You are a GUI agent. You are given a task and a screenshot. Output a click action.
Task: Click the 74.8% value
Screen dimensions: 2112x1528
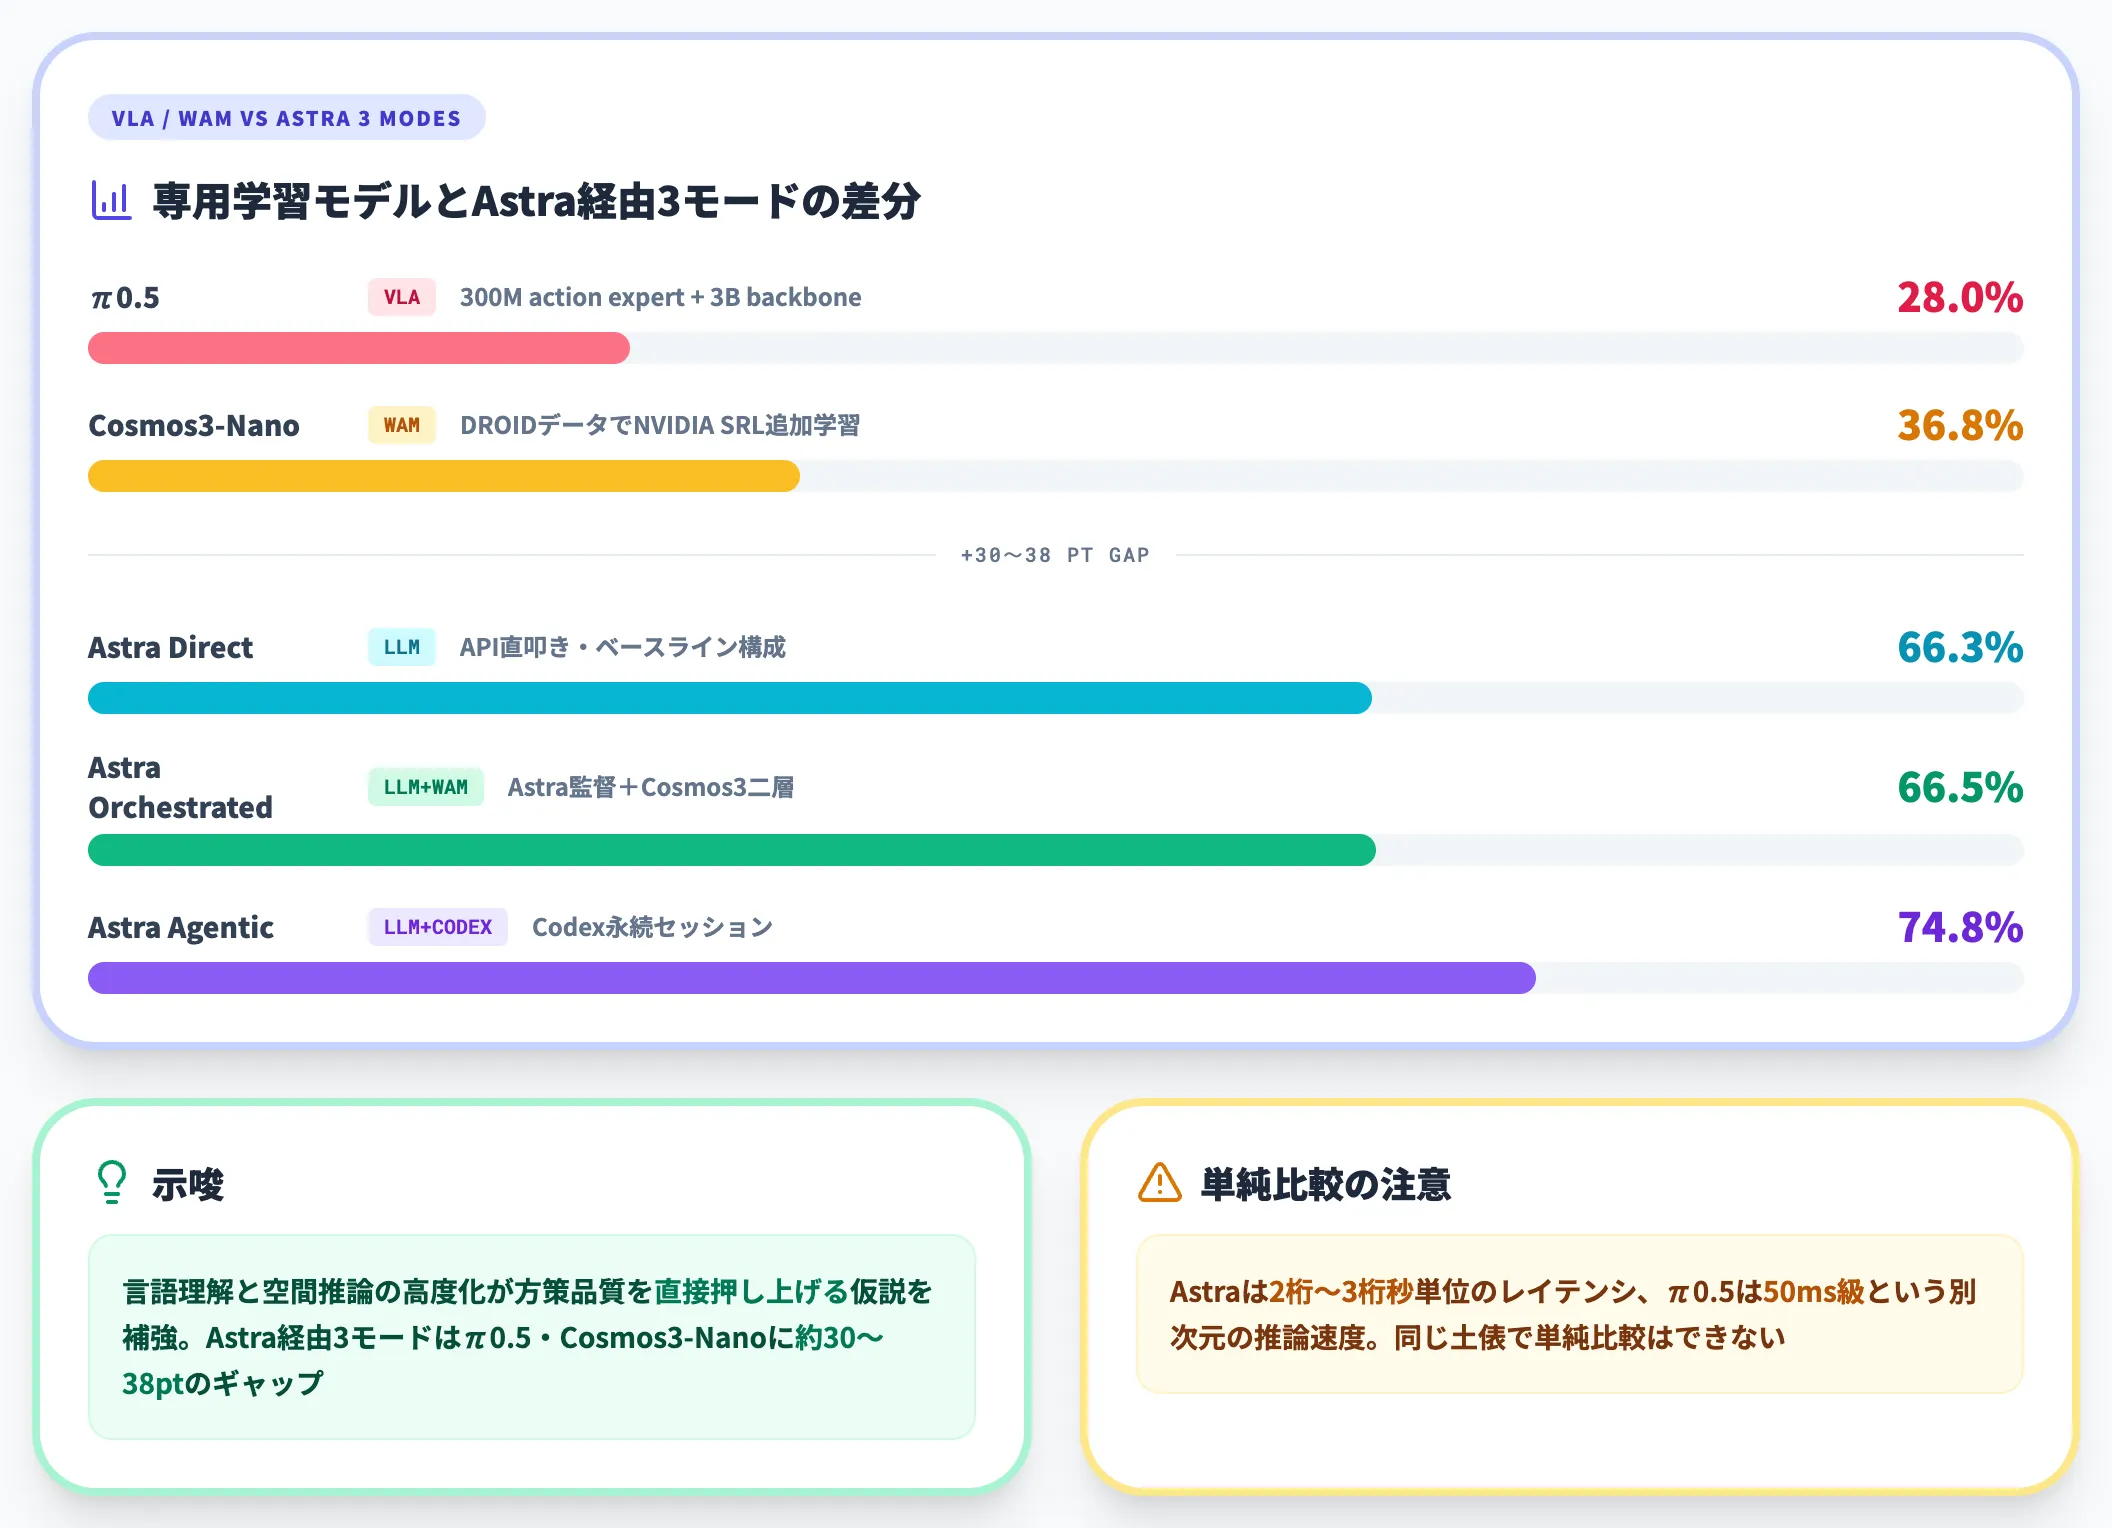1960,927
